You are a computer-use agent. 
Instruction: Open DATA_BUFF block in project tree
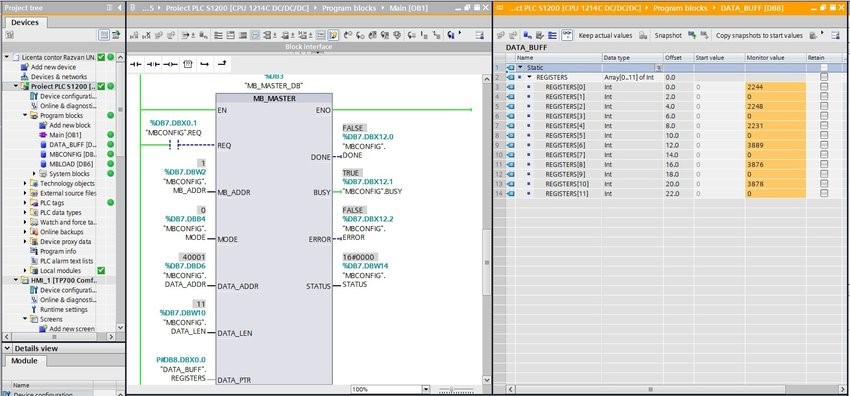coord(73,145)
